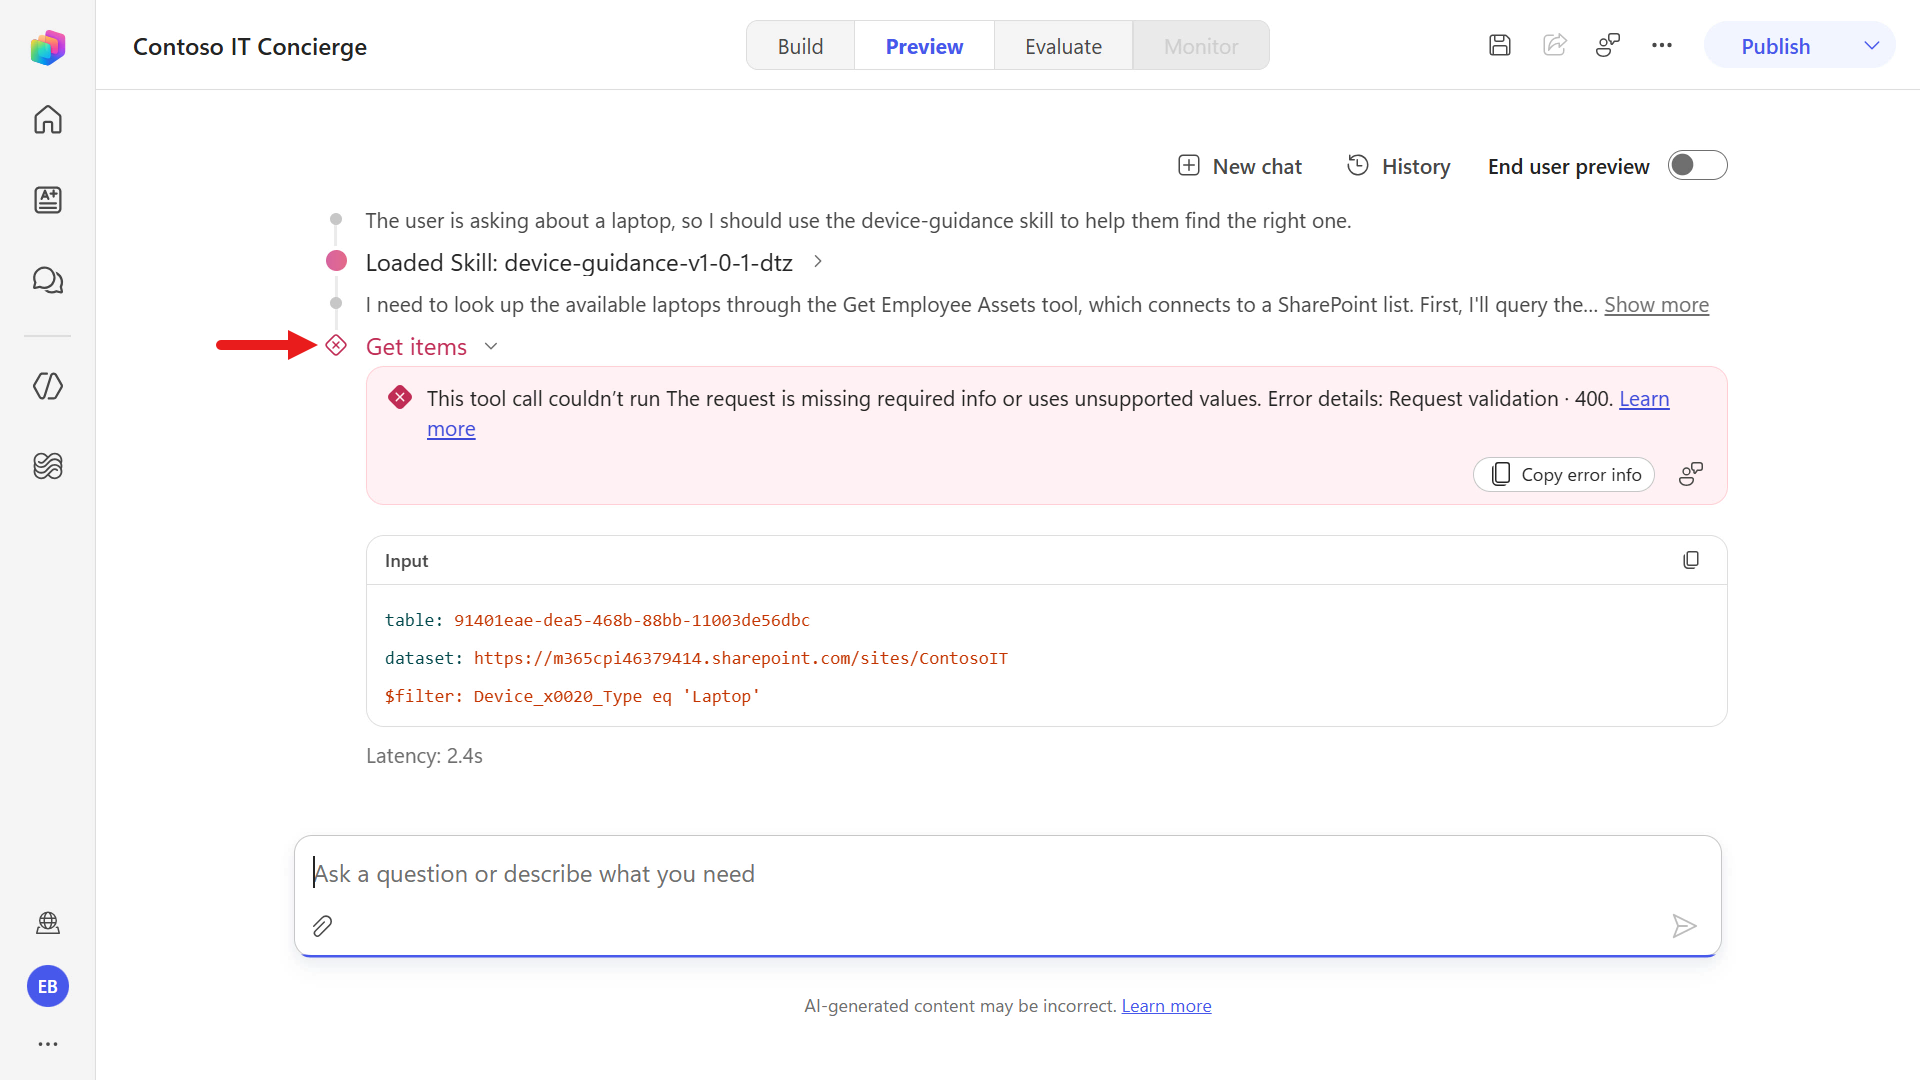1920x1080 pixels.
Task: Click the Input panel heading
Action: coord(406,561)
